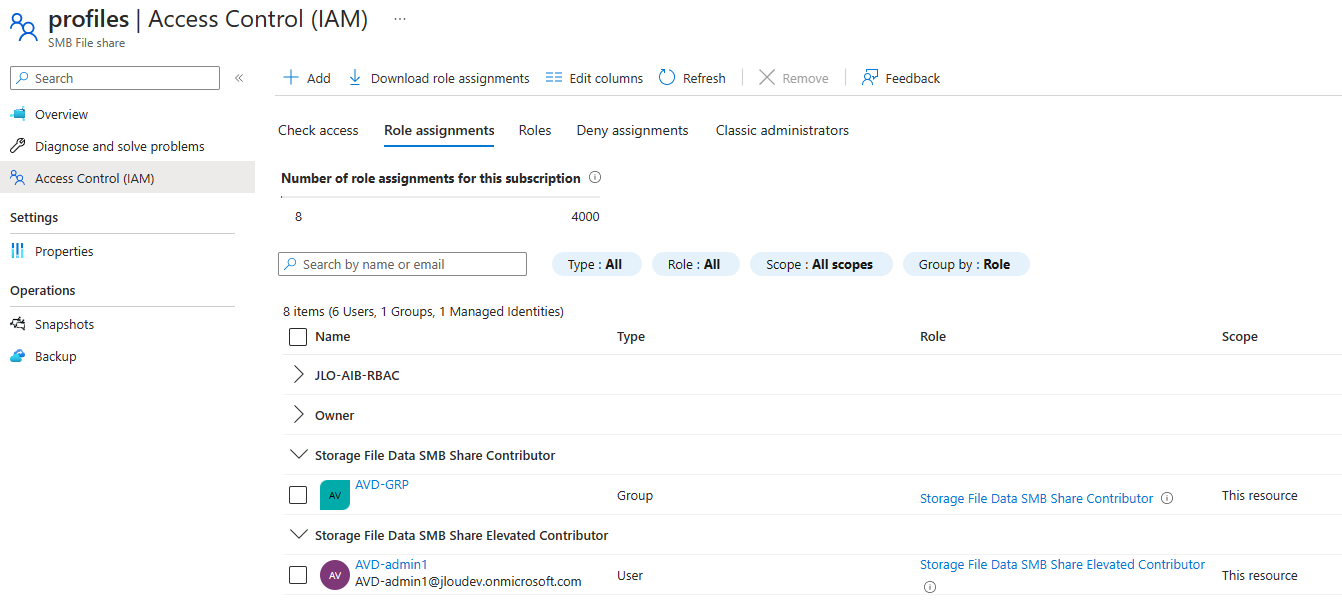Open the ellipsis menu beside the page title
The image size is (1342, 614).
(400, 19)
